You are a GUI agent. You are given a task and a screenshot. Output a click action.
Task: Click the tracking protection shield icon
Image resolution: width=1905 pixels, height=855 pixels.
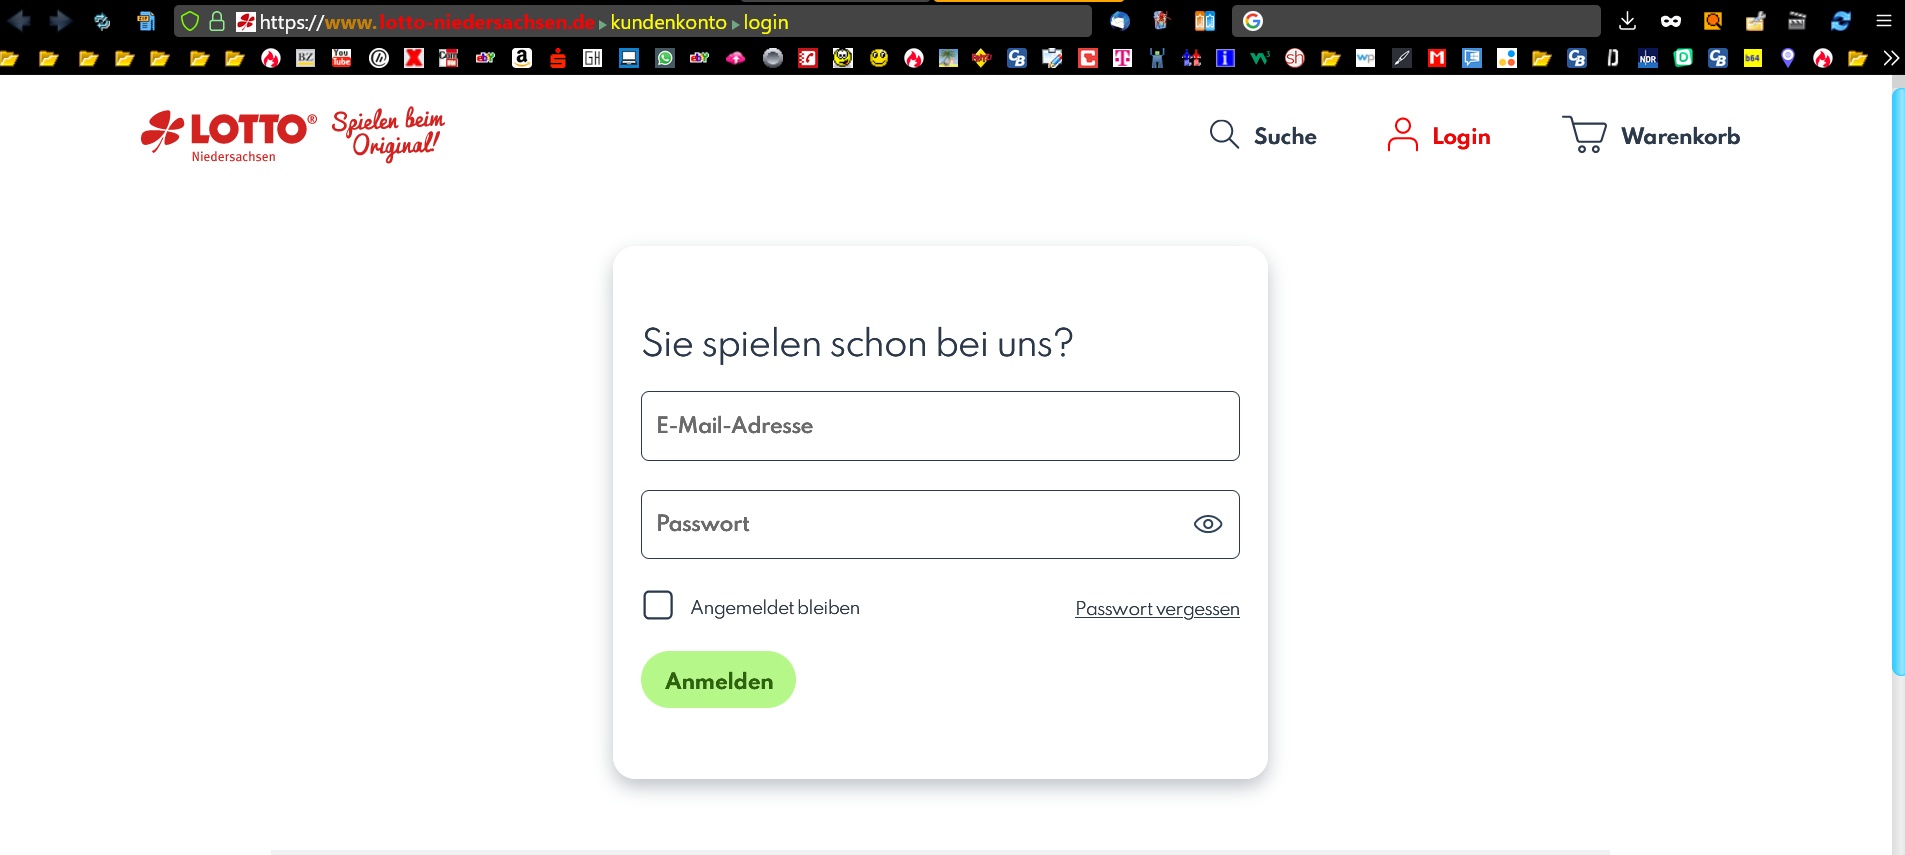coord(190,21)
